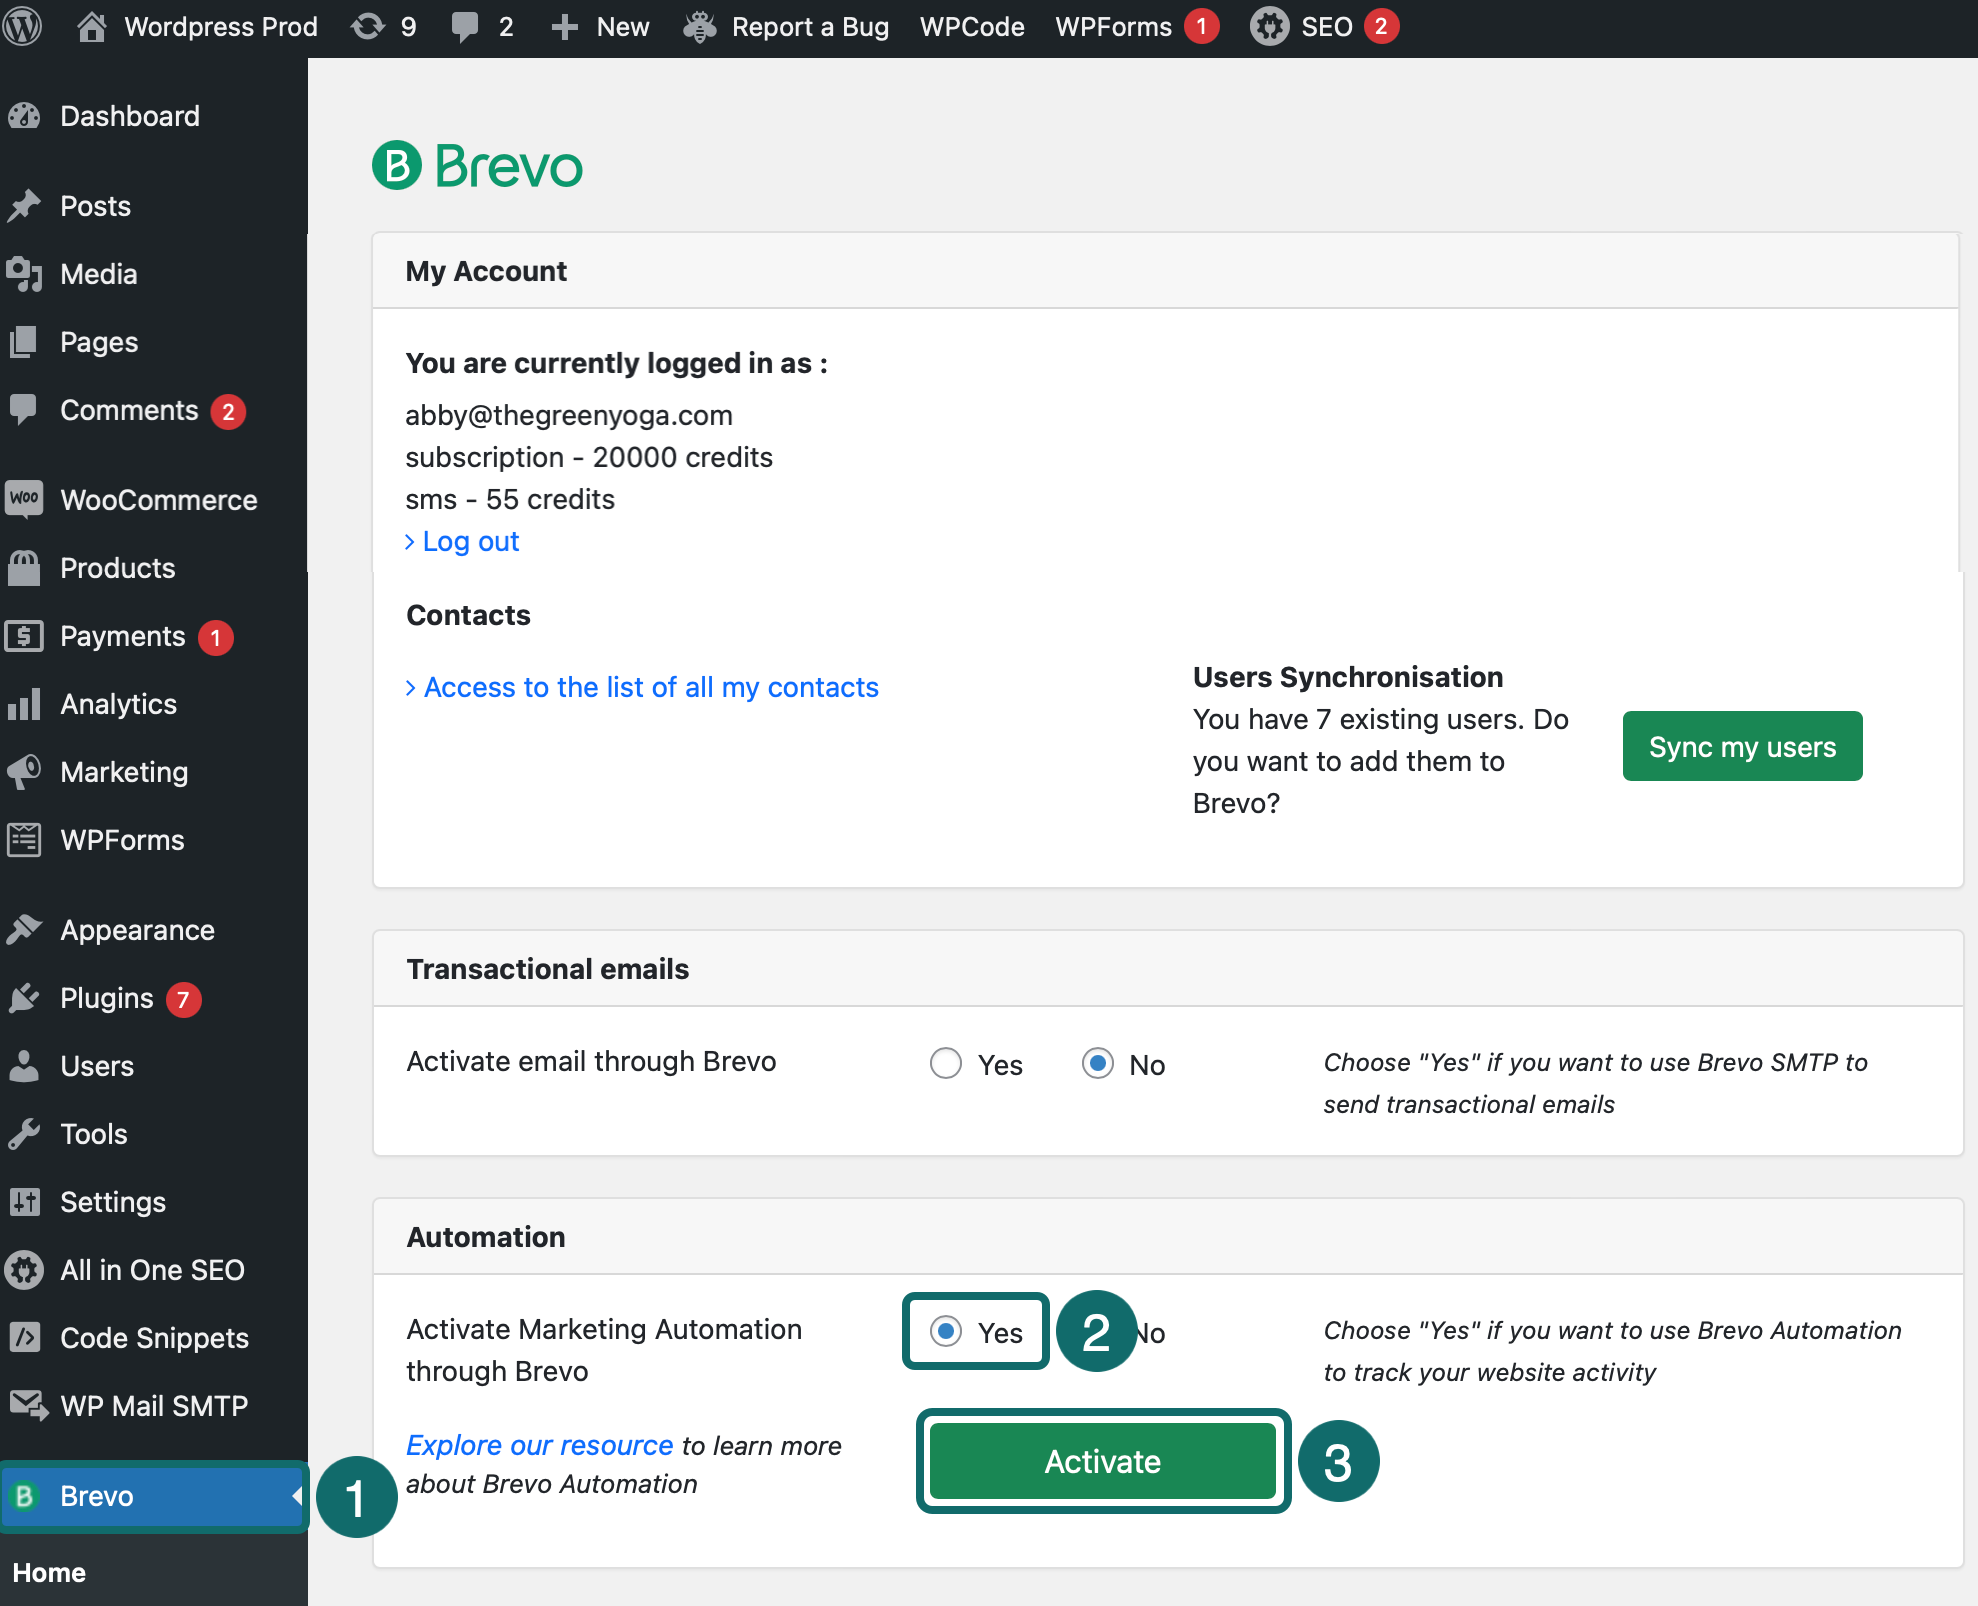The height and width of the screenshot is (1606, 1978).
Task: Open Access to the list of all my contacts
Action: (650, 687)
